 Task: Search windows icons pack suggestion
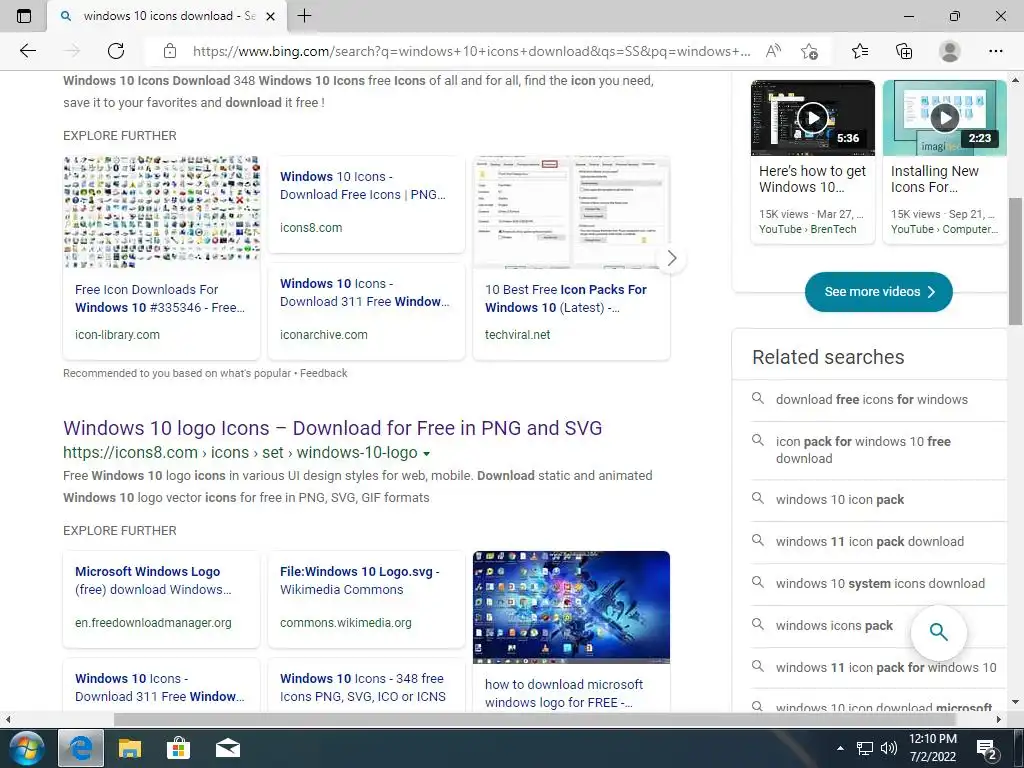(834, 626)
